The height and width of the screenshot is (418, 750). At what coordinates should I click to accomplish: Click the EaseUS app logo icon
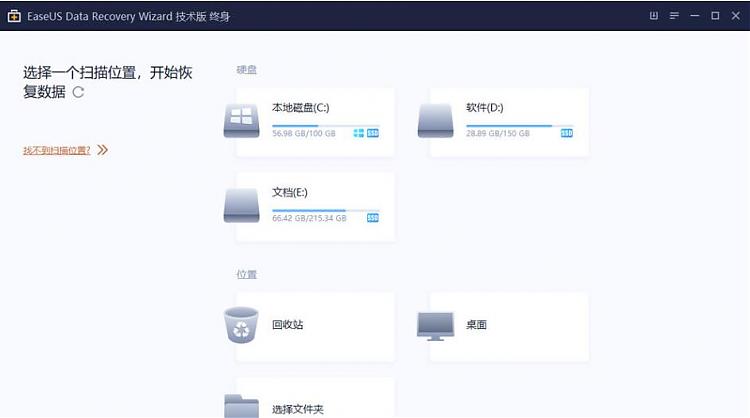coord(14,16)
